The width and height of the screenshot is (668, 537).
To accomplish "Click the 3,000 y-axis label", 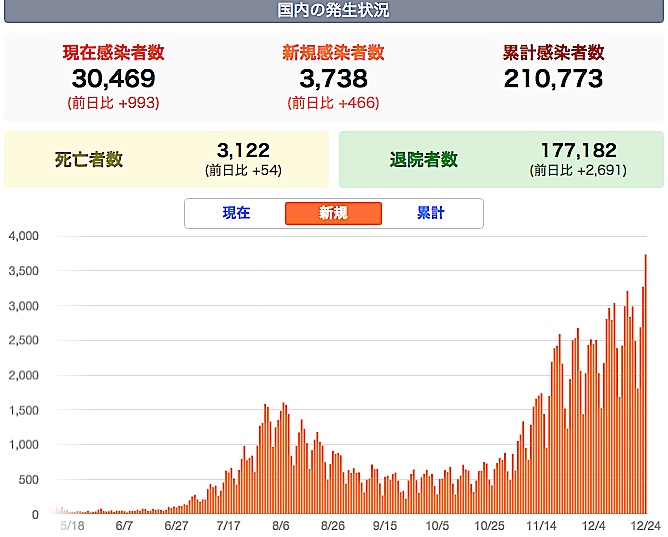I will 23,306.
